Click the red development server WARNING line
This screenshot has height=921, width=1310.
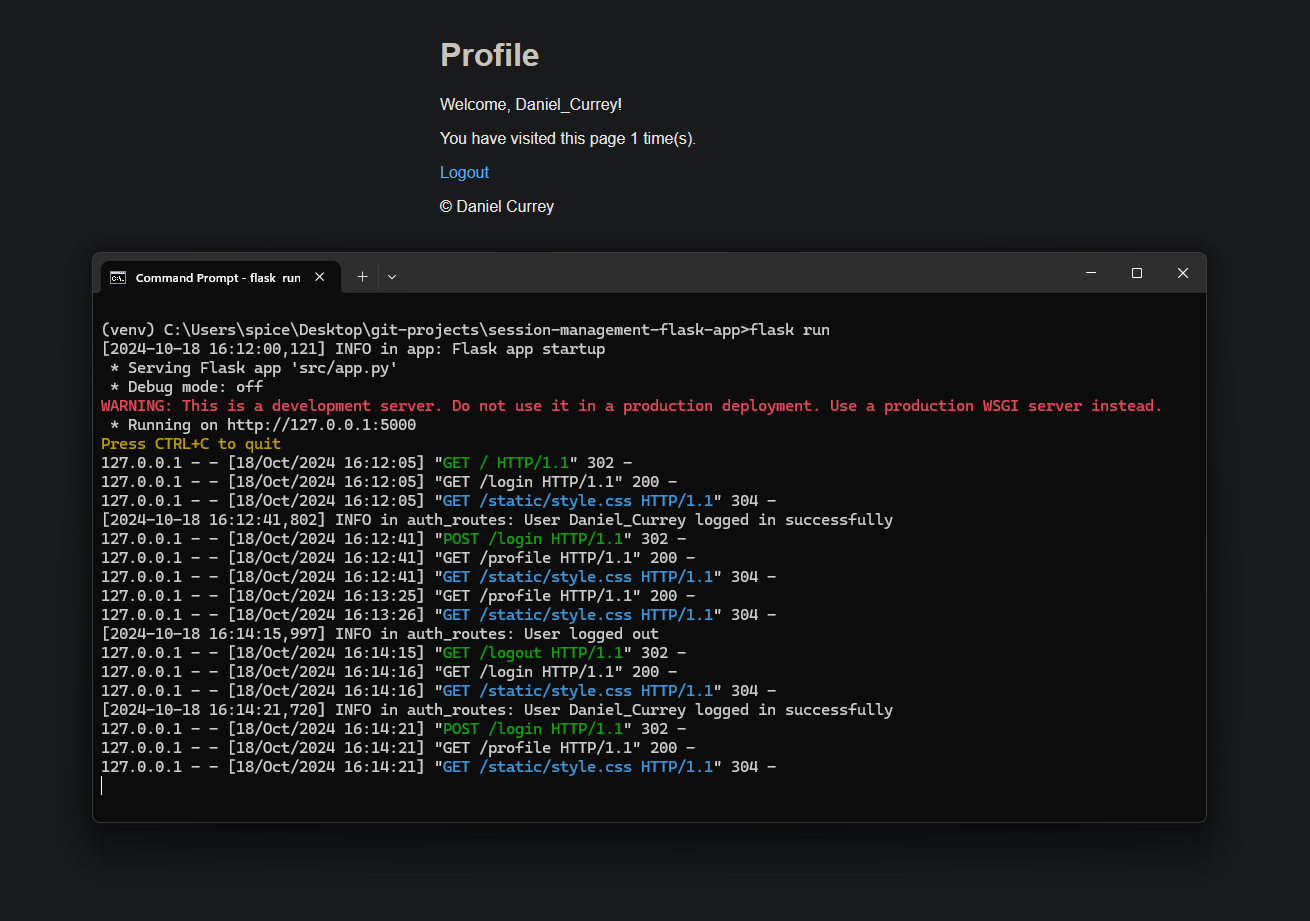tap(631, 406)
